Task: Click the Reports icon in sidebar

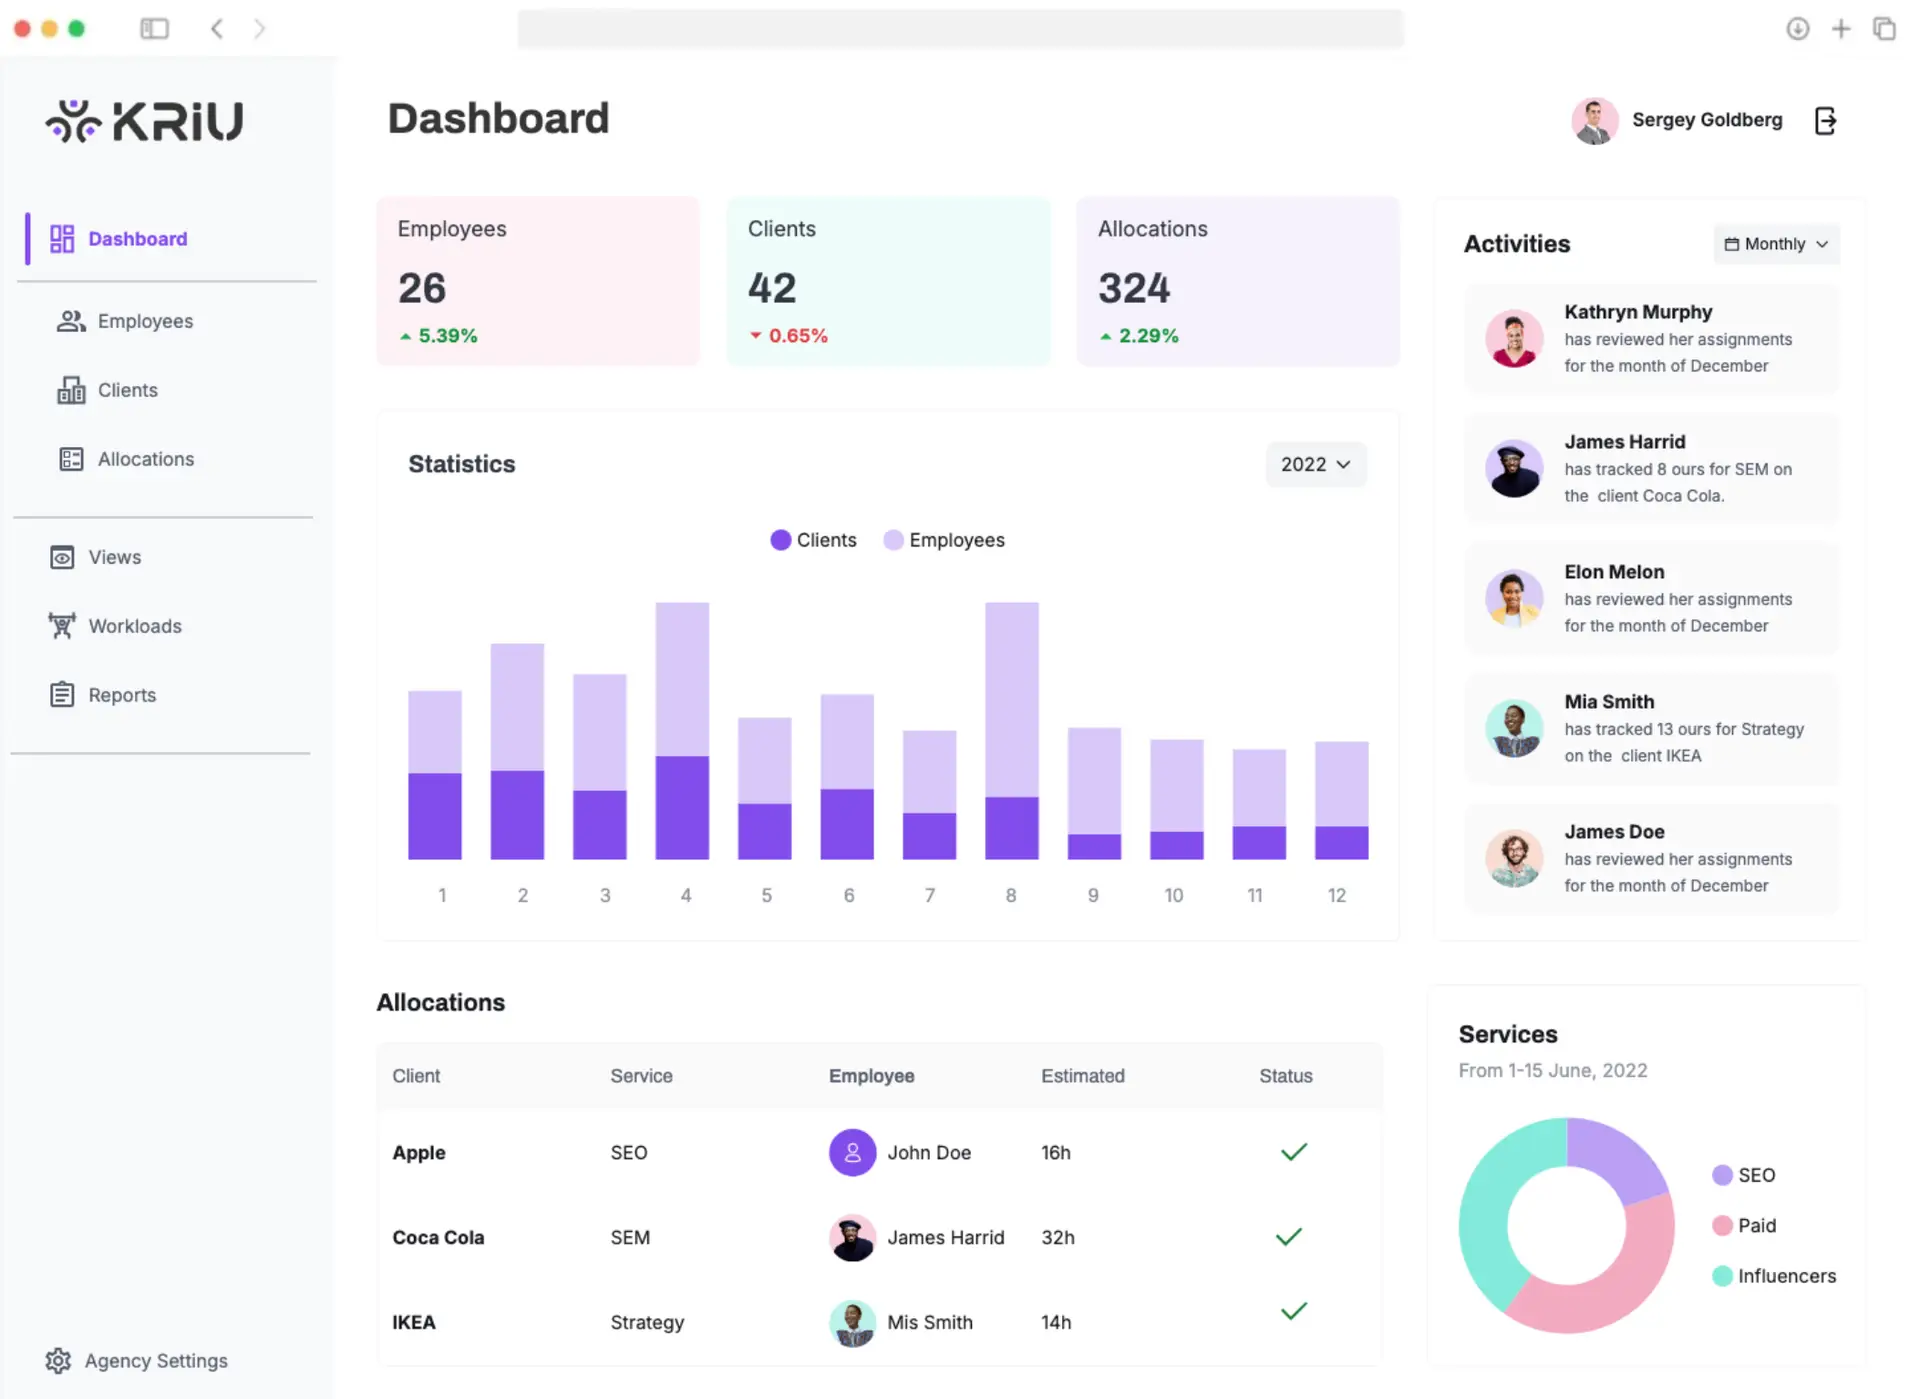Action: [x=61, y=694]
